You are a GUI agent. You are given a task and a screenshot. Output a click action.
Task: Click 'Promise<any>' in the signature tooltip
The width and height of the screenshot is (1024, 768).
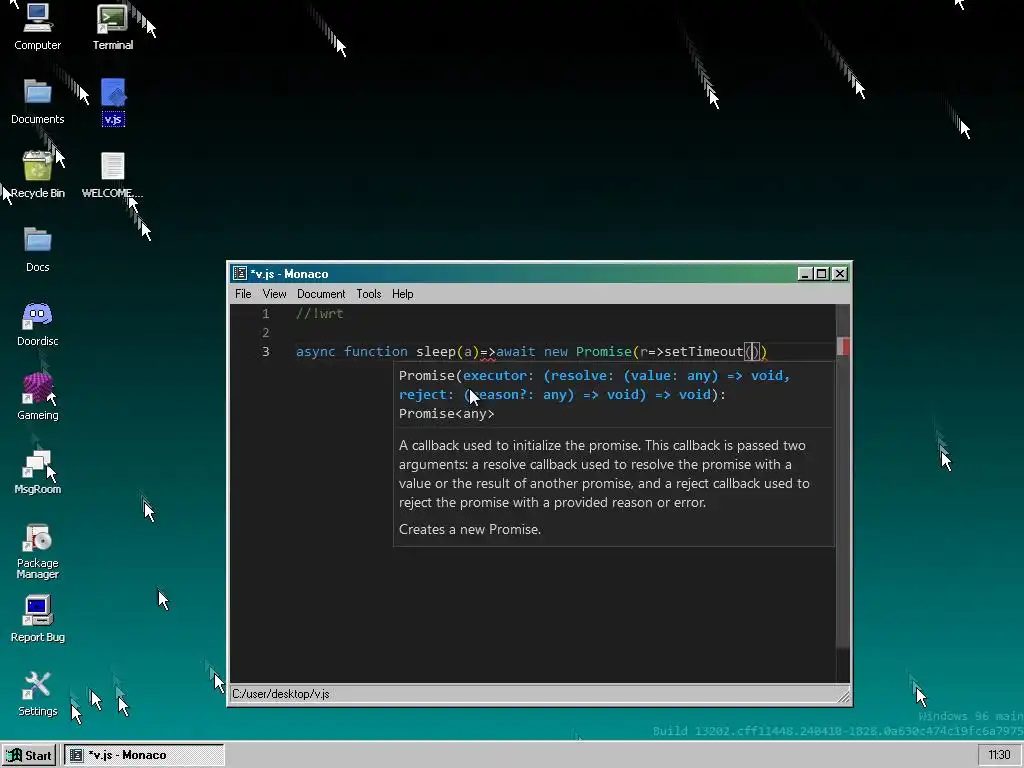click(x=447, y=414)
